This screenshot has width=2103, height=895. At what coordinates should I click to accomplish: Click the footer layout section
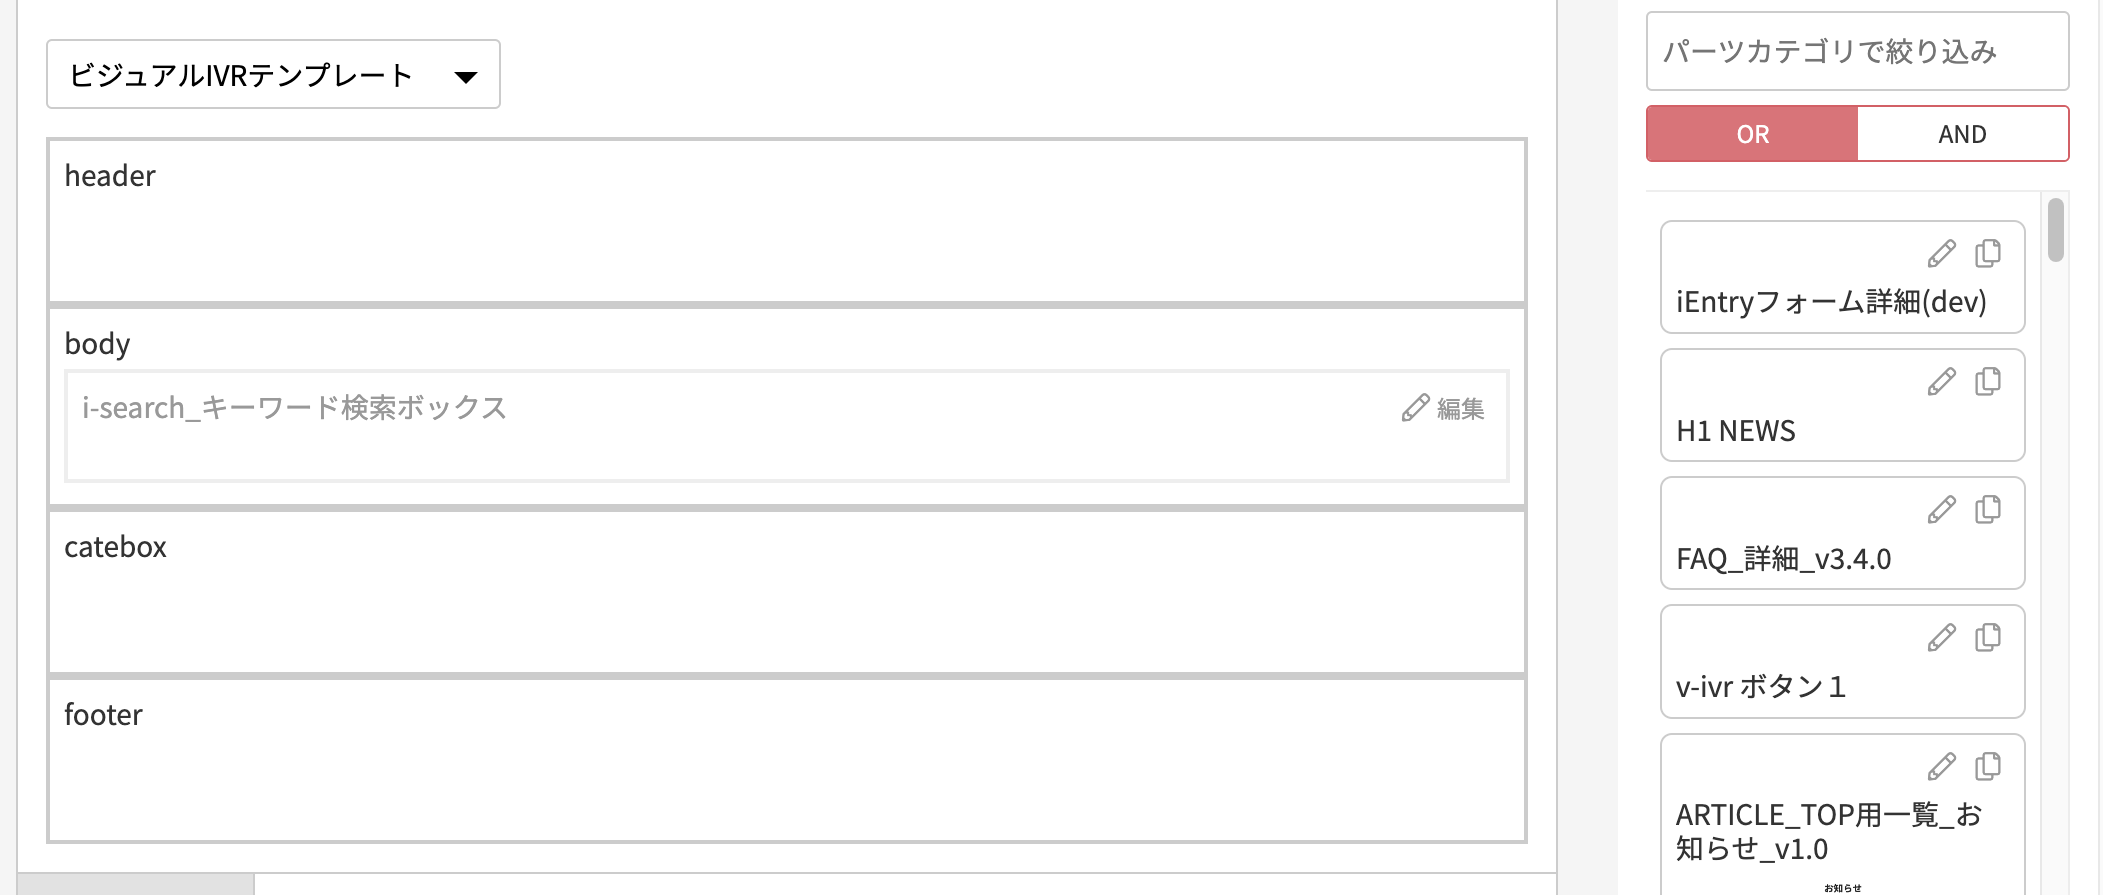(787, 760)
